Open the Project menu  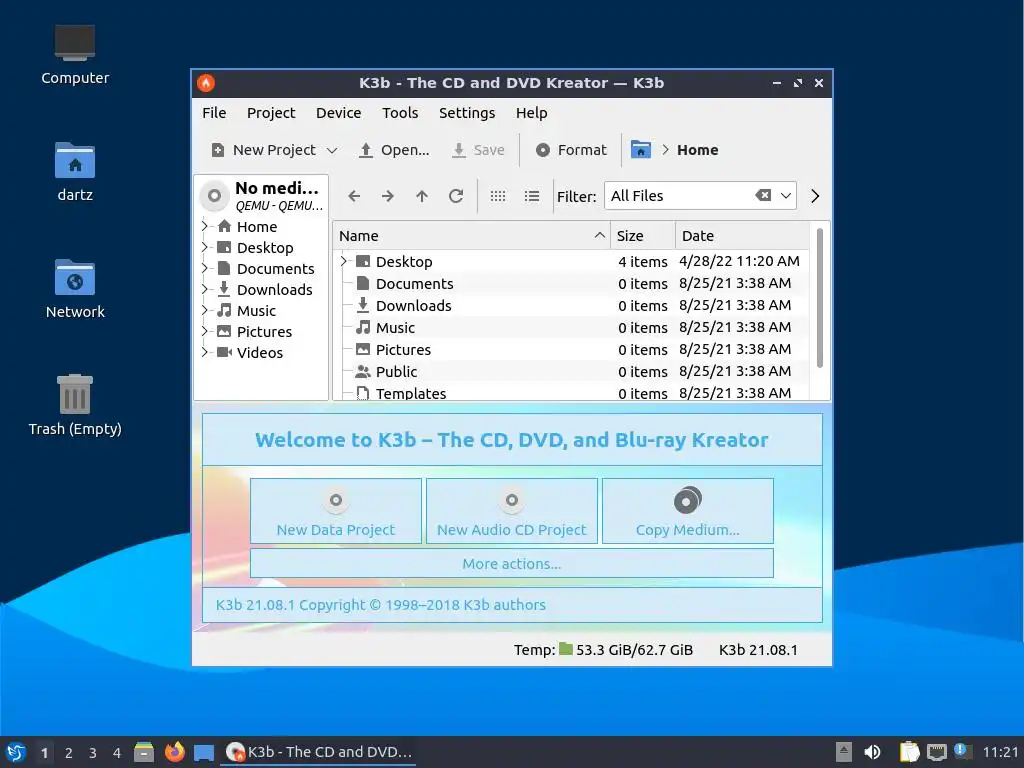(x=271, y=113)
